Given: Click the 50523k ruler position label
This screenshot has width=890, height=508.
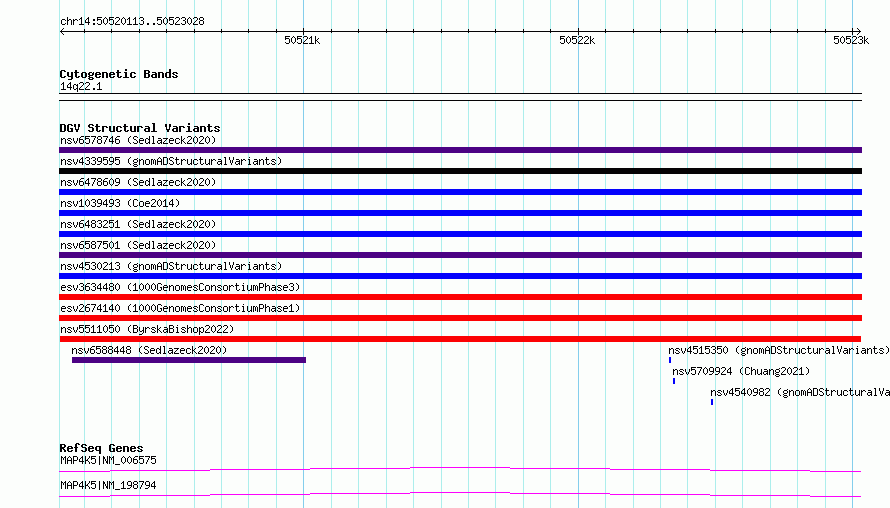Looking at the screenshot, I should point(851,40).
